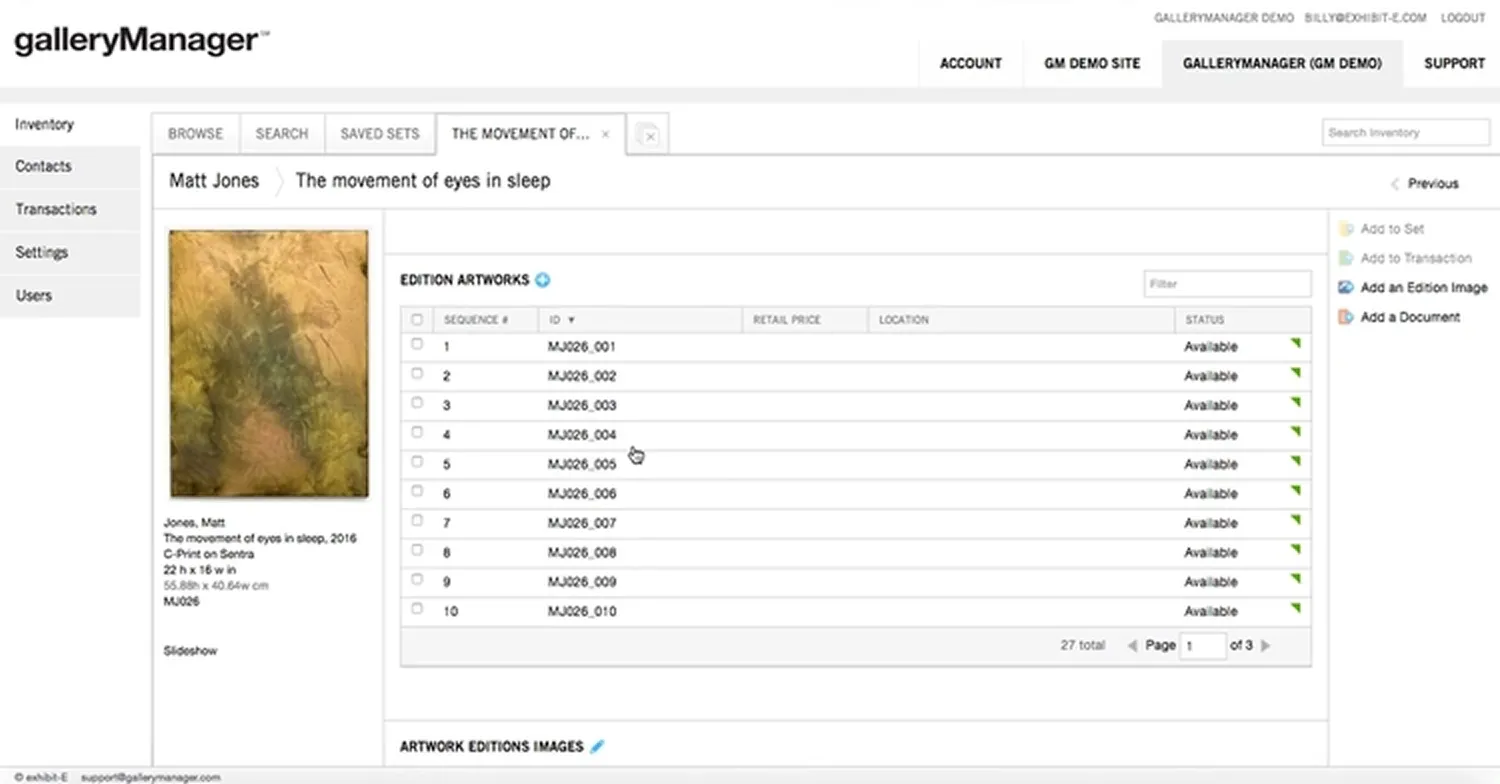Viewport: 1500px width, 784px height.
Task: Toggle select-all checkbox in table header
Action: tap(417, 320)
